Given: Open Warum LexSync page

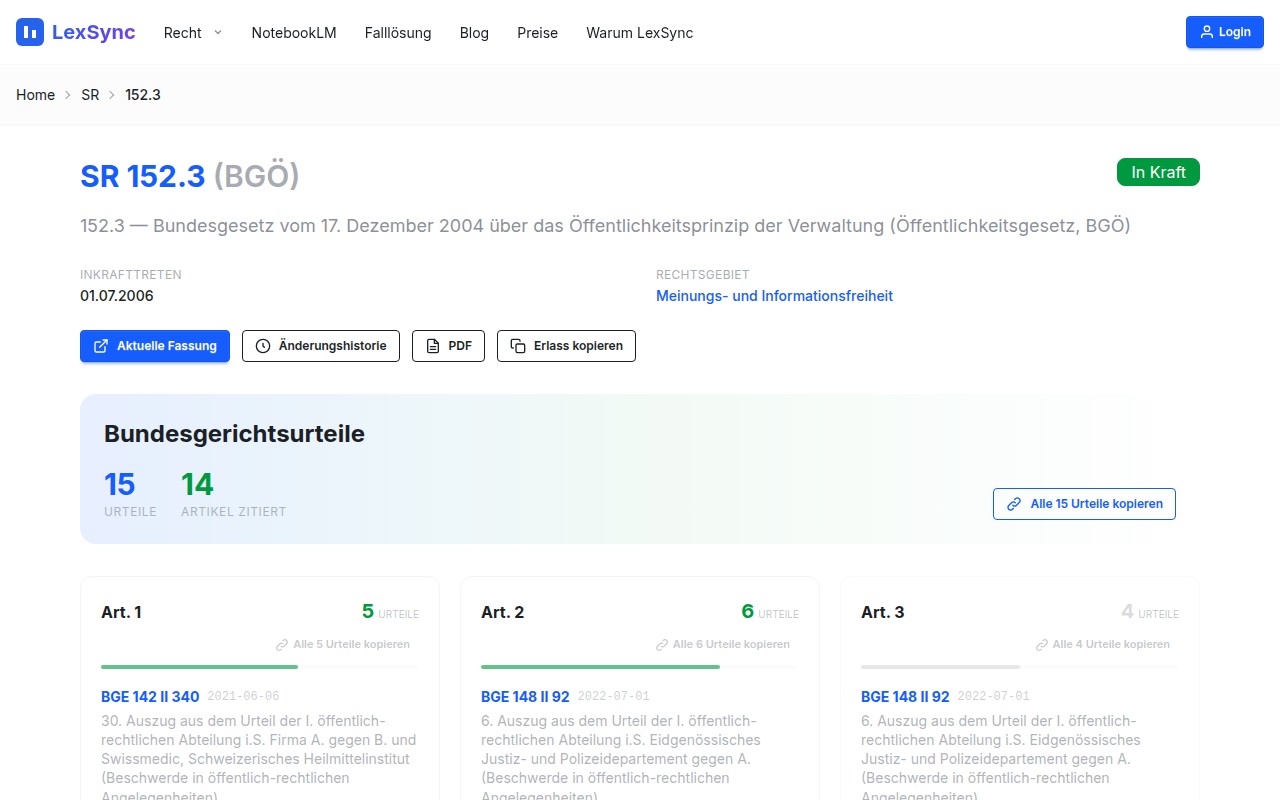Looking at the screenshot, I should pos(639,33).
